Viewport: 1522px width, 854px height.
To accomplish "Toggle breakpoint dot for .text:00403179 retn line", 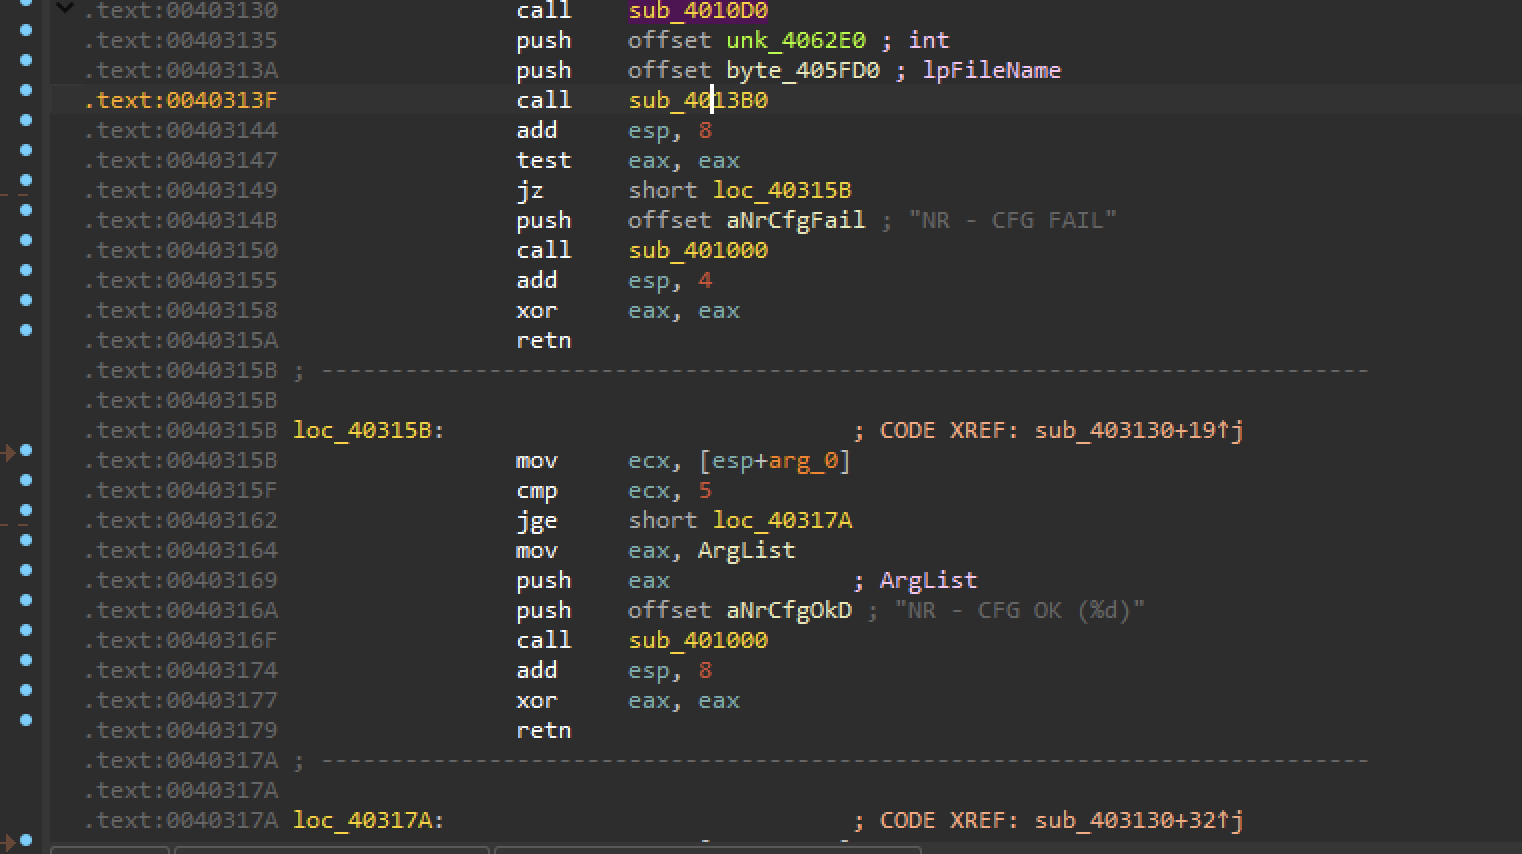I will tap(26, 720).
